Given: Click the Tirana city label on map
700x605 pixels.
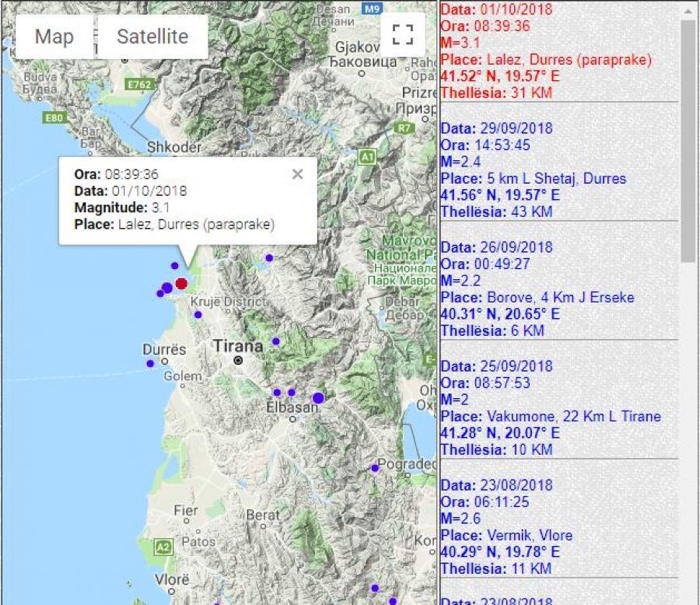Looking at the screenshot, I should 238,346.
